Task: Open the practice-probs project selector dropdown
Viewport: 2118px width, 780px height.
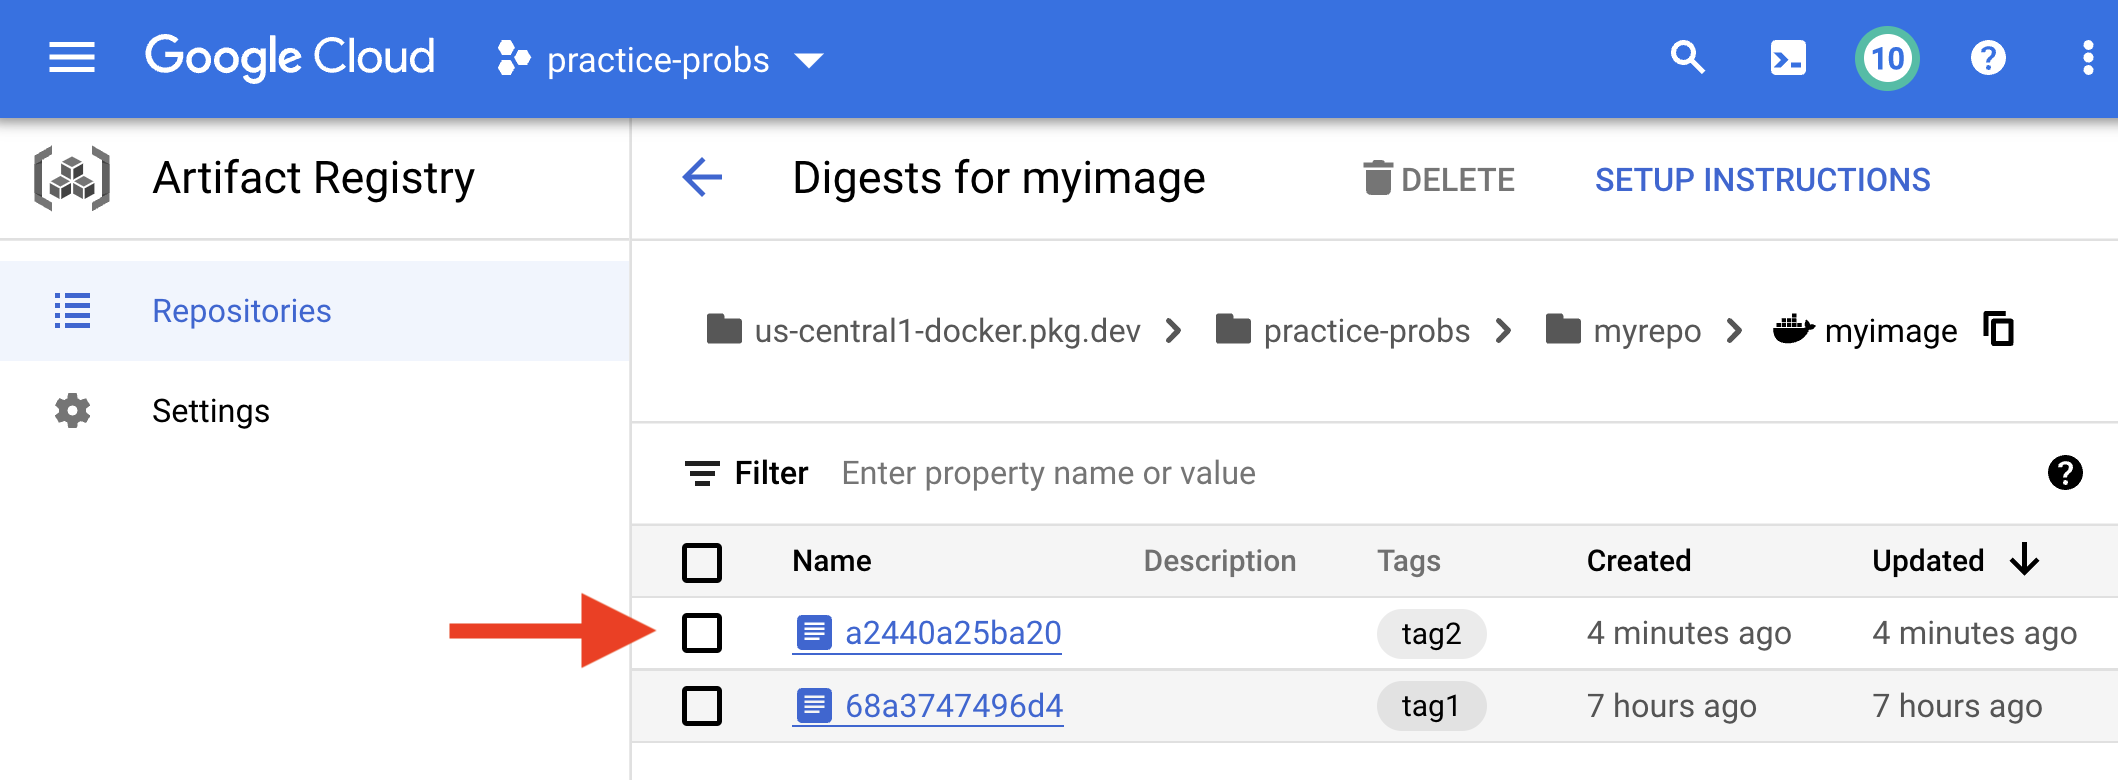Action: tap(660, 60)
